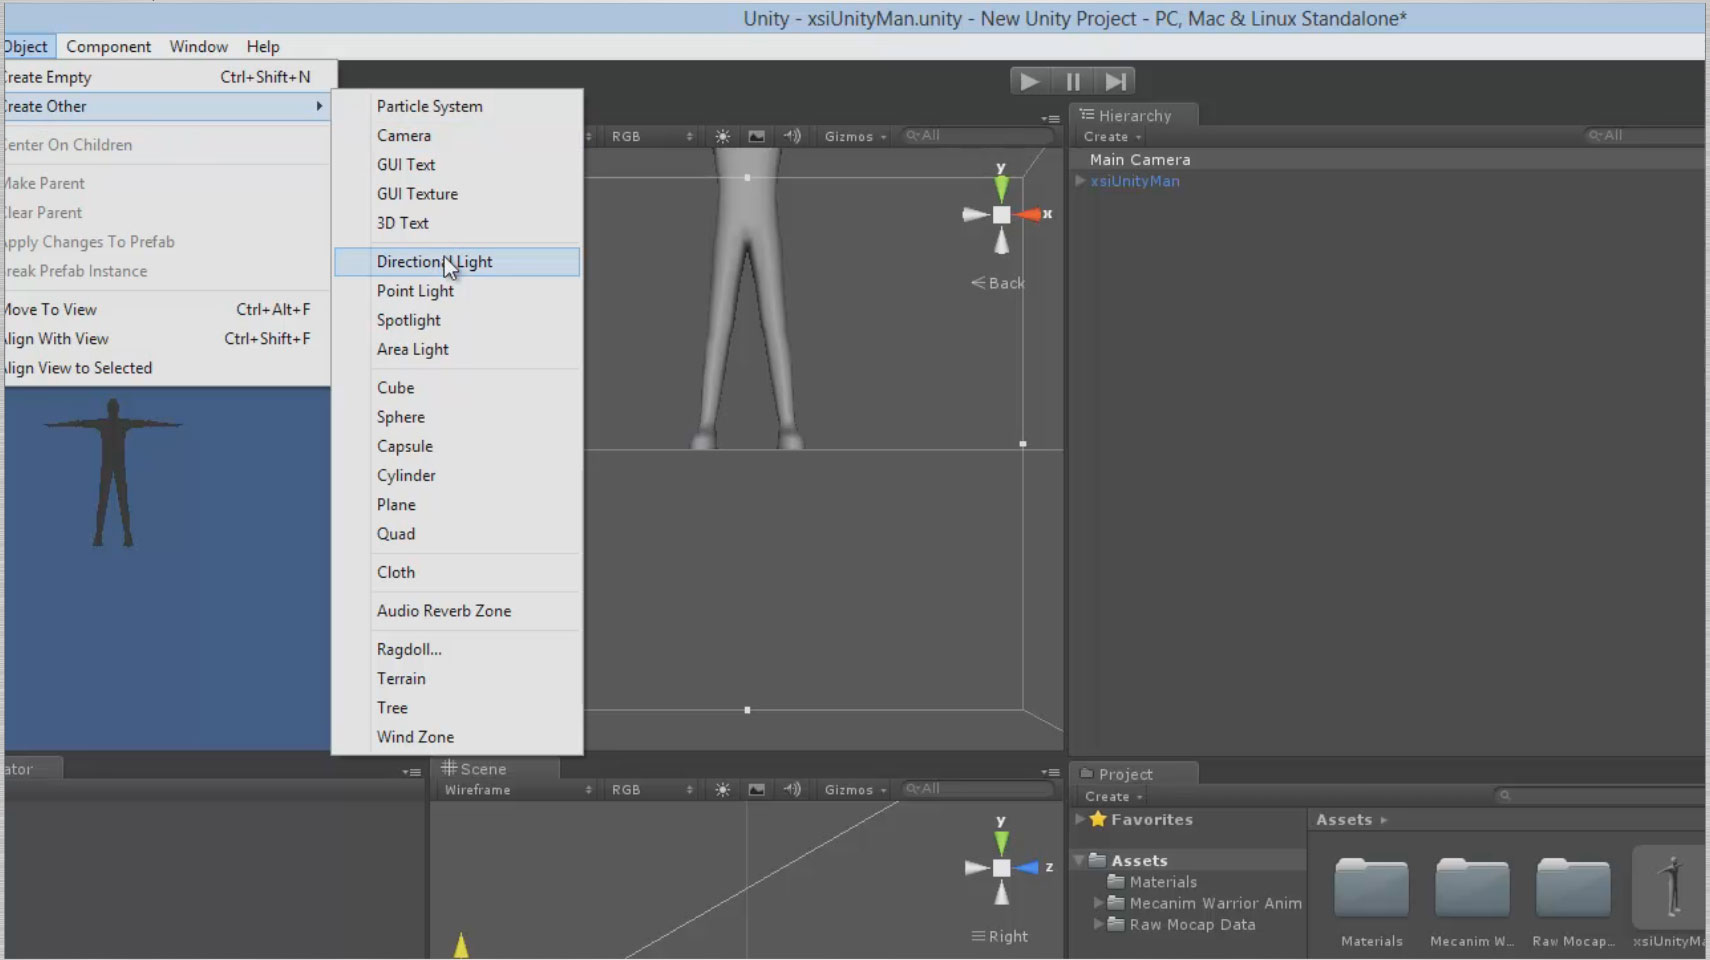Screen dimensions: 1710x960
Task: Toggle scene lighting in lower Scene toolbar
Action: point(722,790)
